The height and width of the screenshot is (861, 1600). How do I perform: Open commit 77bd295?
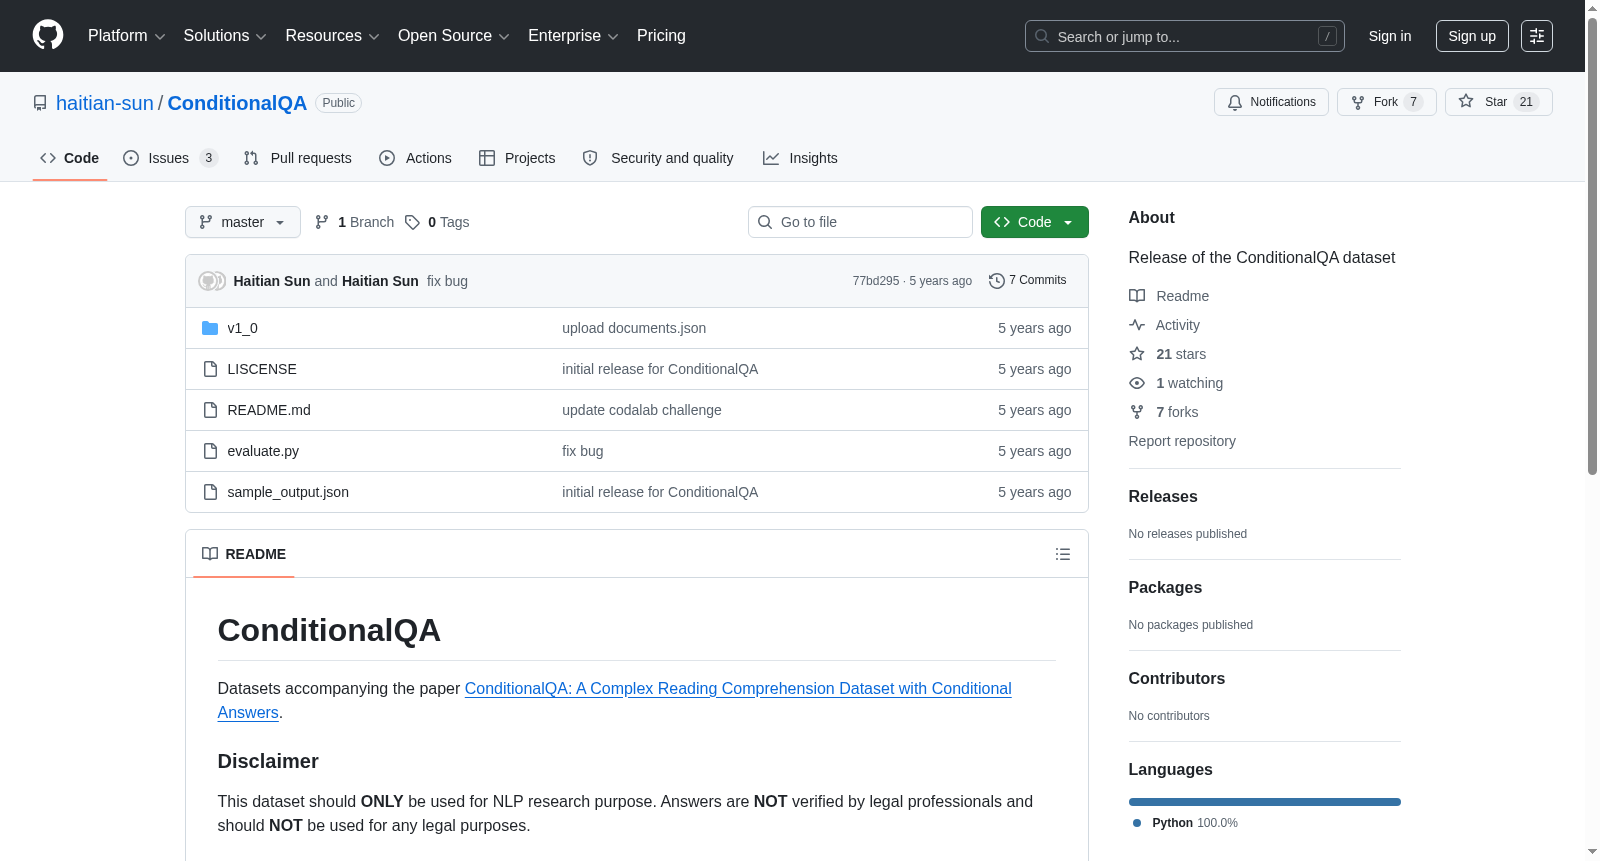click(x=876, y=281)
